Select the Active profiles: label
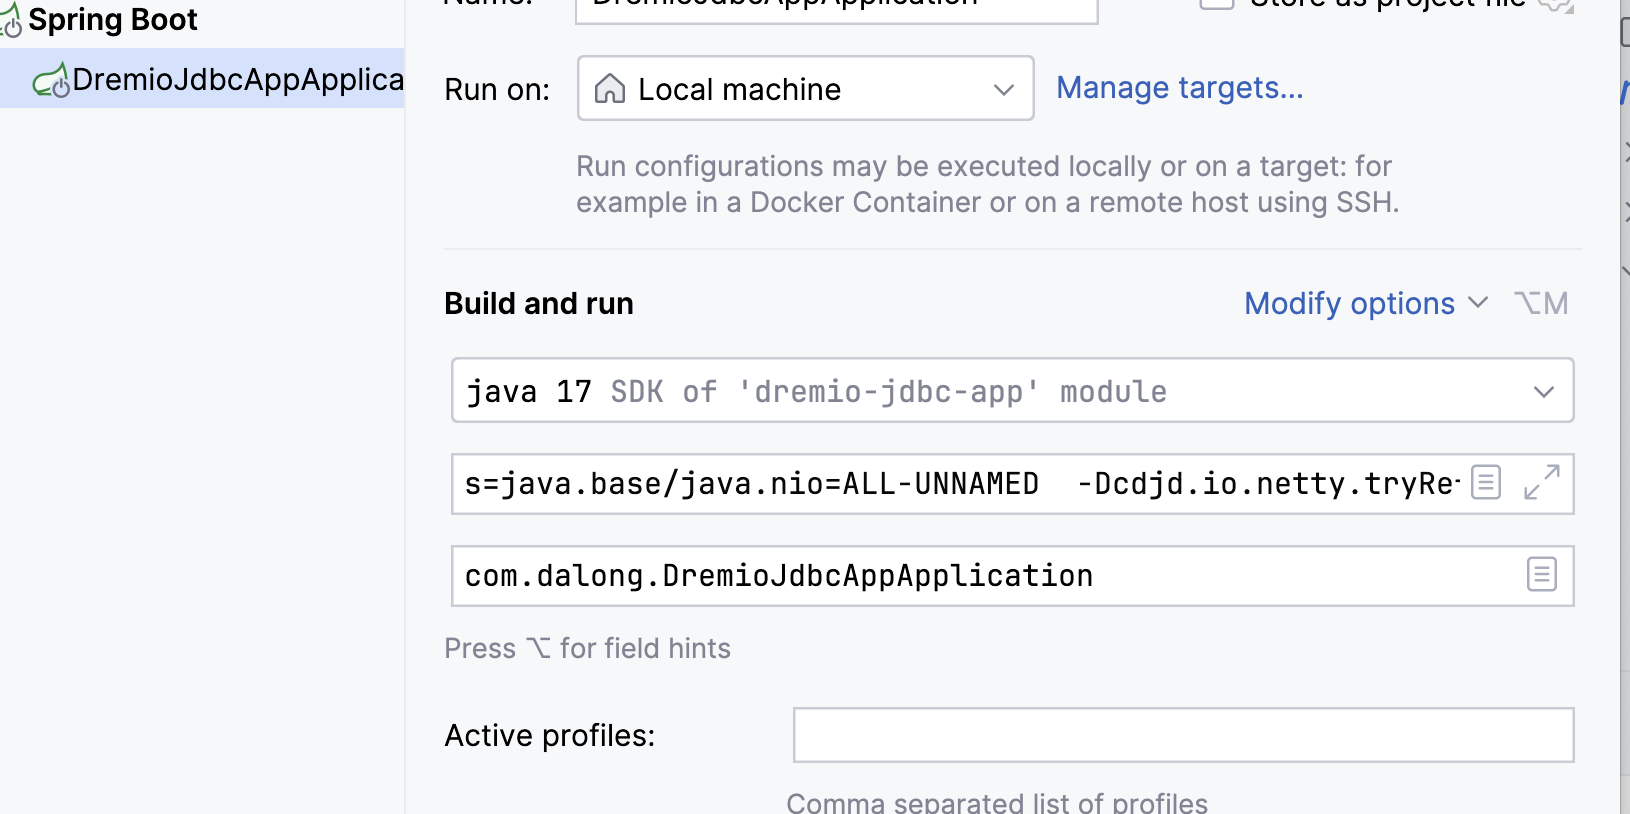Image resolution: width=1630 pixels, height=814 pixels. pyautogui.click(x=550, y=735)
